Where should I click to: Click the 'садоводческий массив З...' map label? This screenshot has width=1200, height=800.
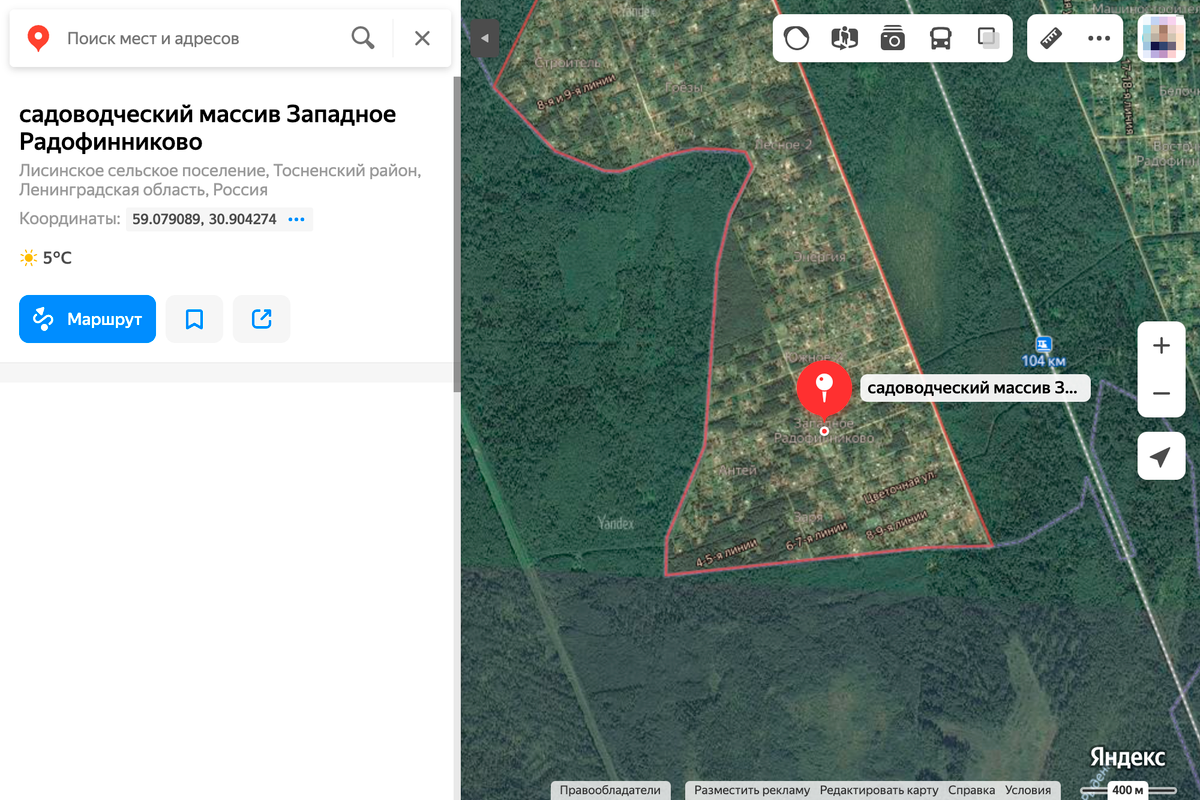coord(974,388)
